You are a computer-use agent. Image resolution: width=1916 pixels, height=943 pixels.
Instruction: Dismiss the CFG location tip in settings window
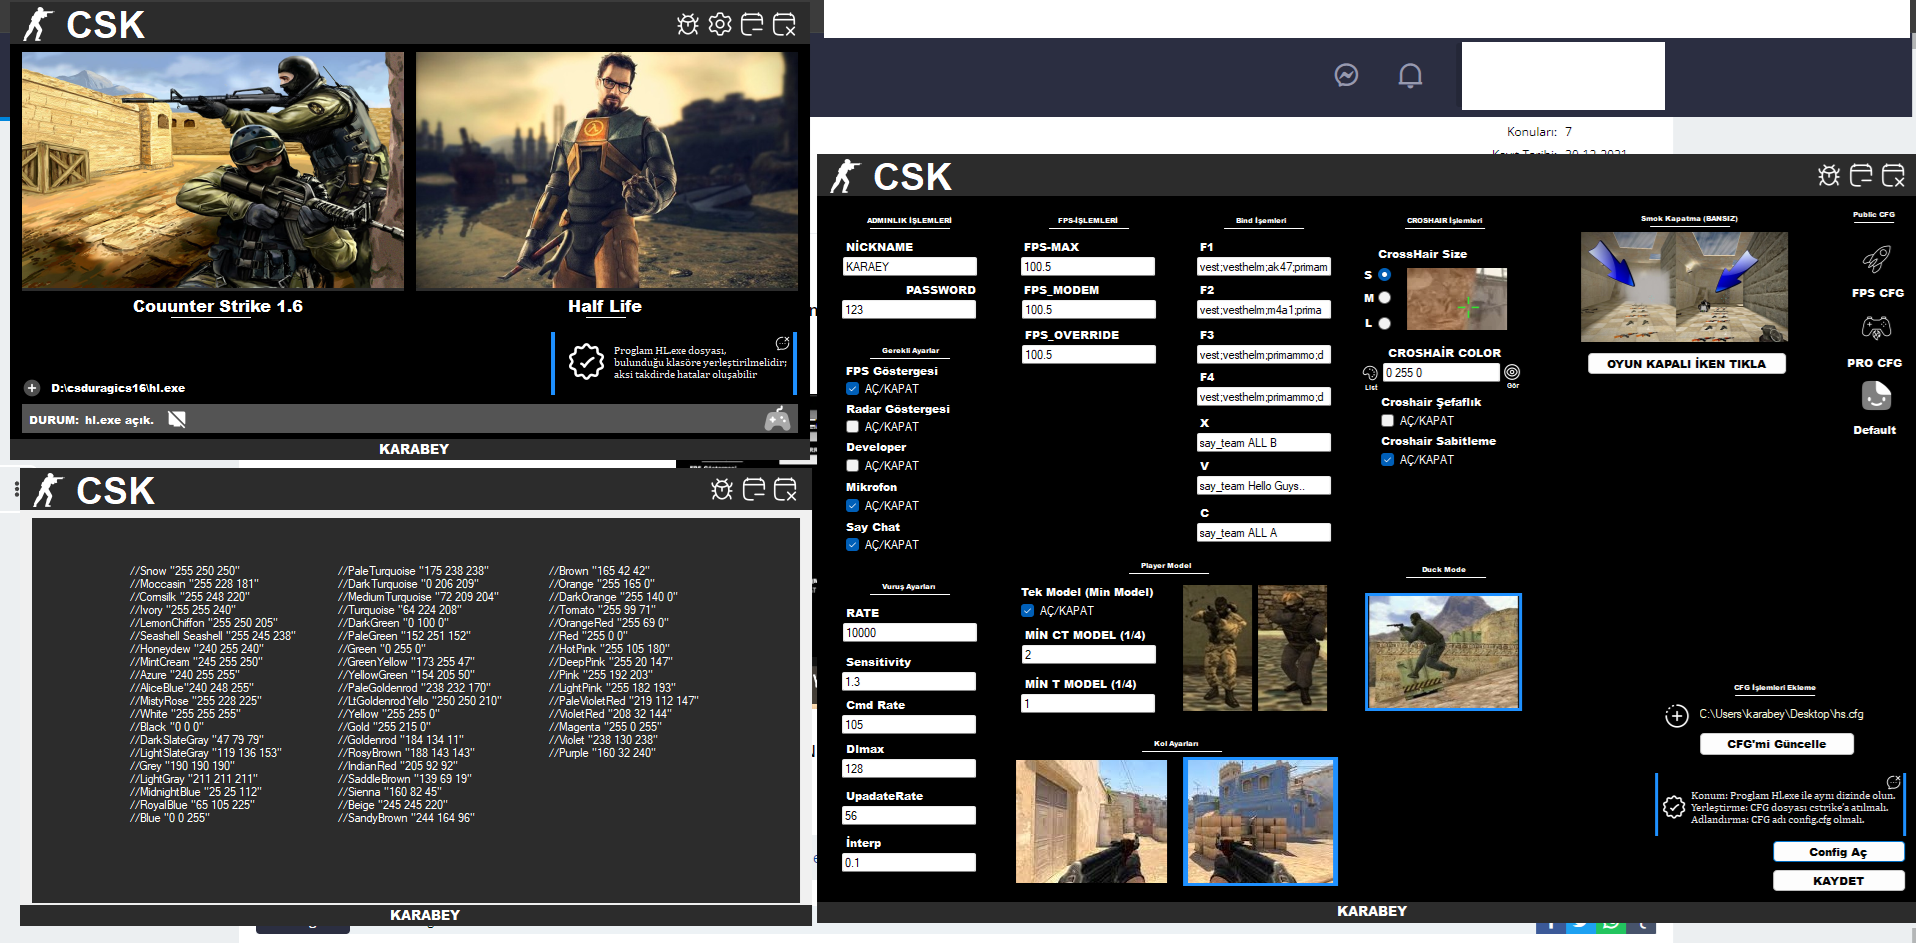(x=1893, y=782)
